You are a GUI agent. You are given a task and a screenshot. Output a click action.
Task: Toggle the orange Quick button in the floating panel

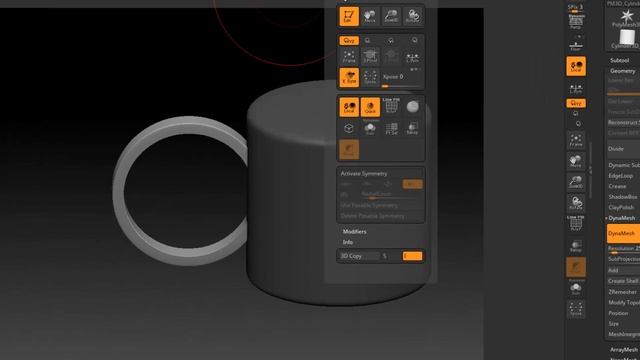click(x=370, y=107)
